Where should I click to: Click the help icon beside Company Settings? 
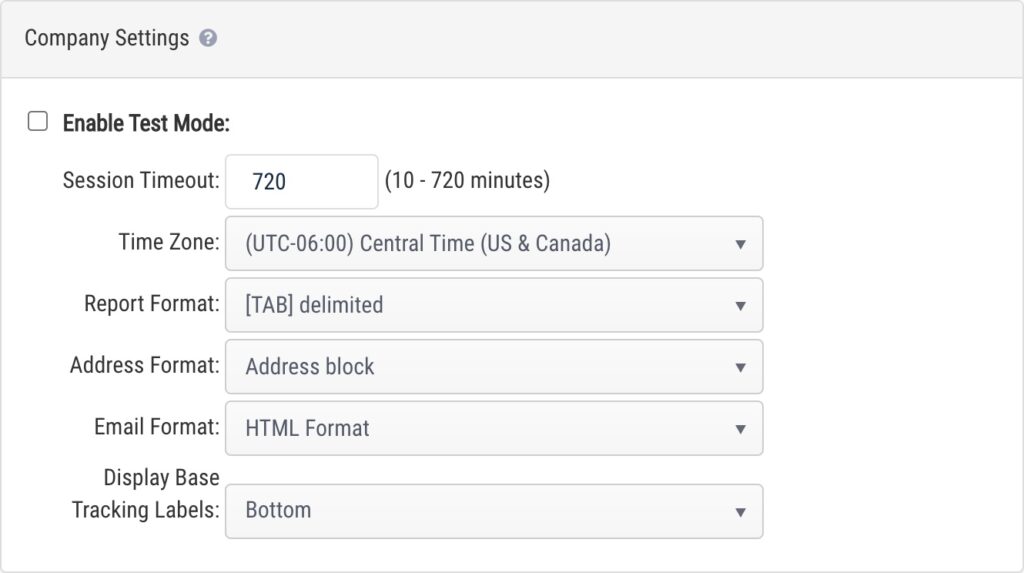point(208,39)
